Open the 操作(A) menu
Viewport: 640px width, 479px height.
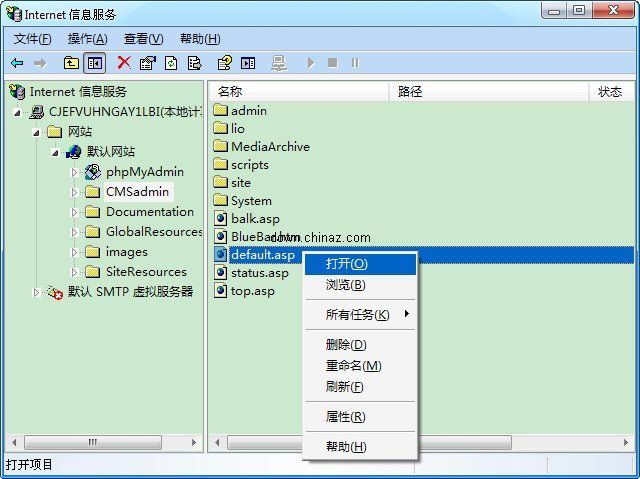pos(88,39)
